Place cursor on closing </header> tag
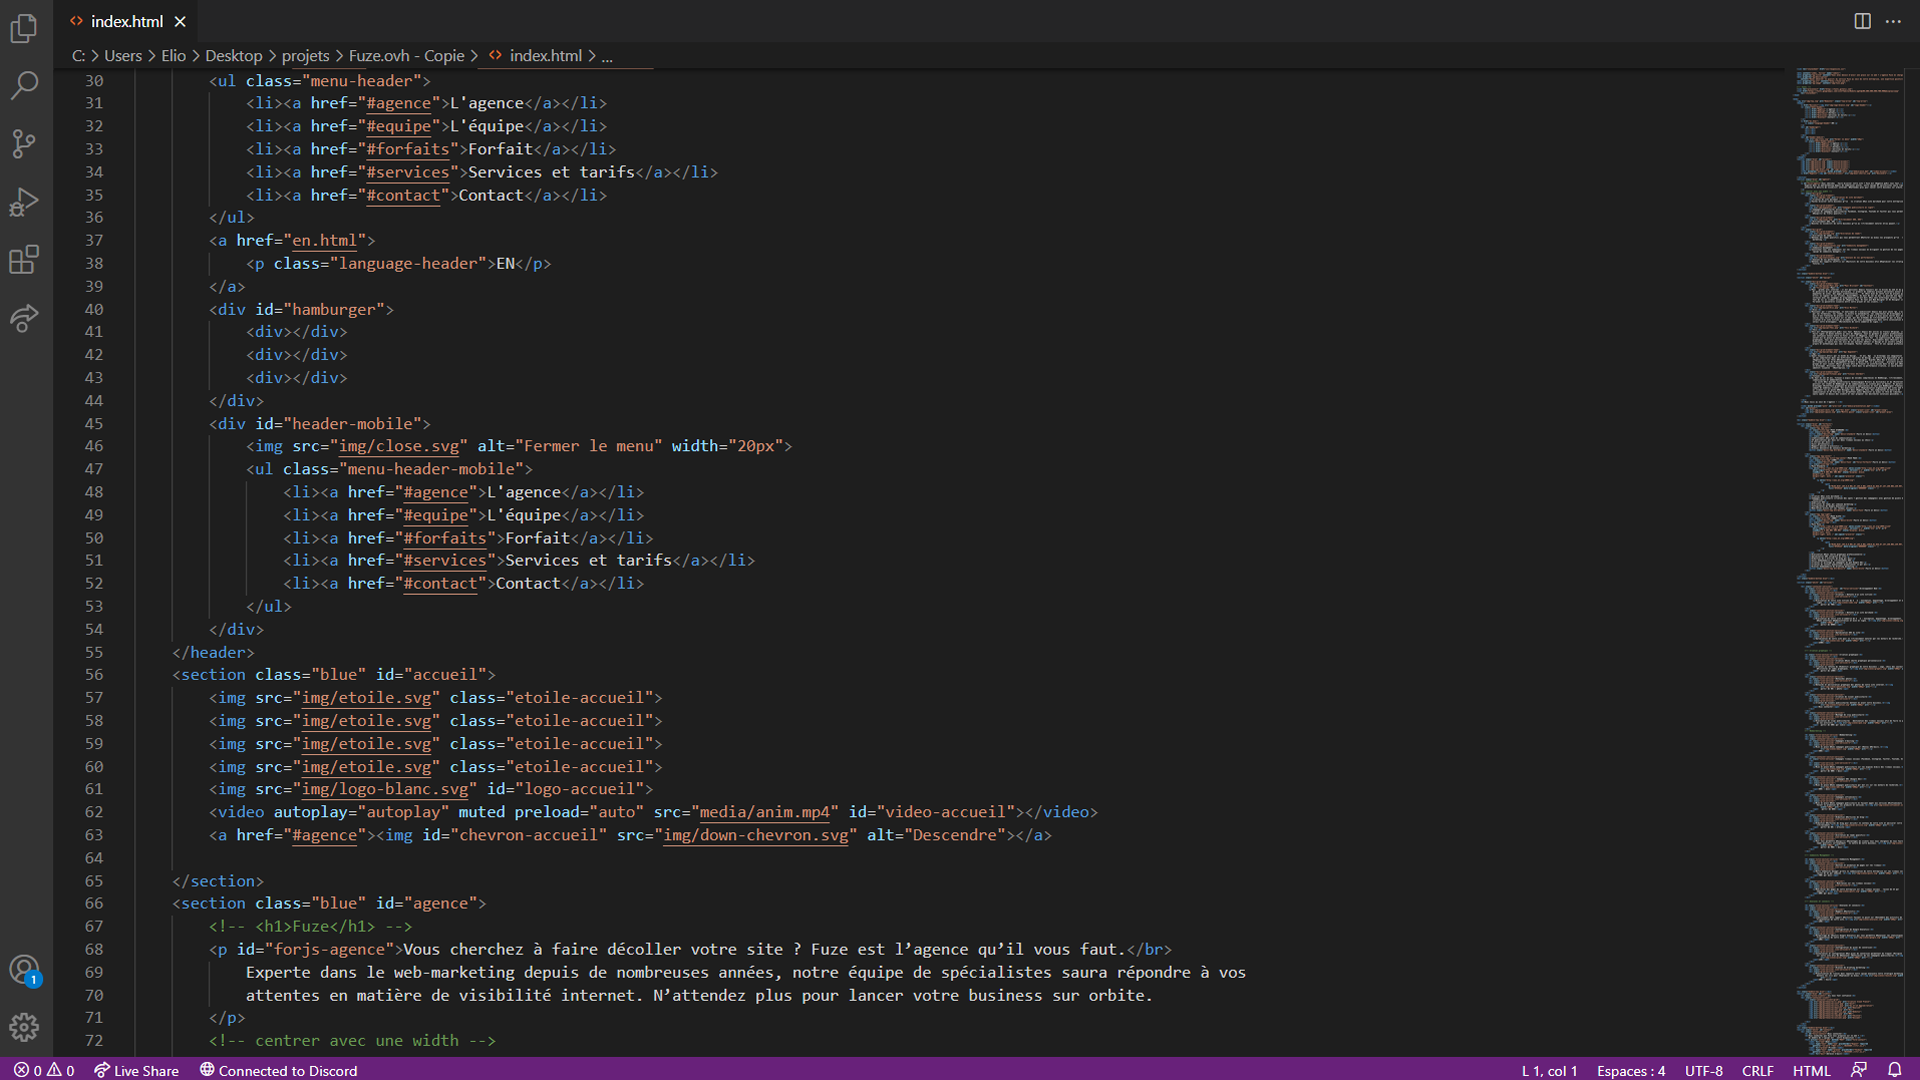Viewport: 1920px width, 1080px height. coord(213,652)
